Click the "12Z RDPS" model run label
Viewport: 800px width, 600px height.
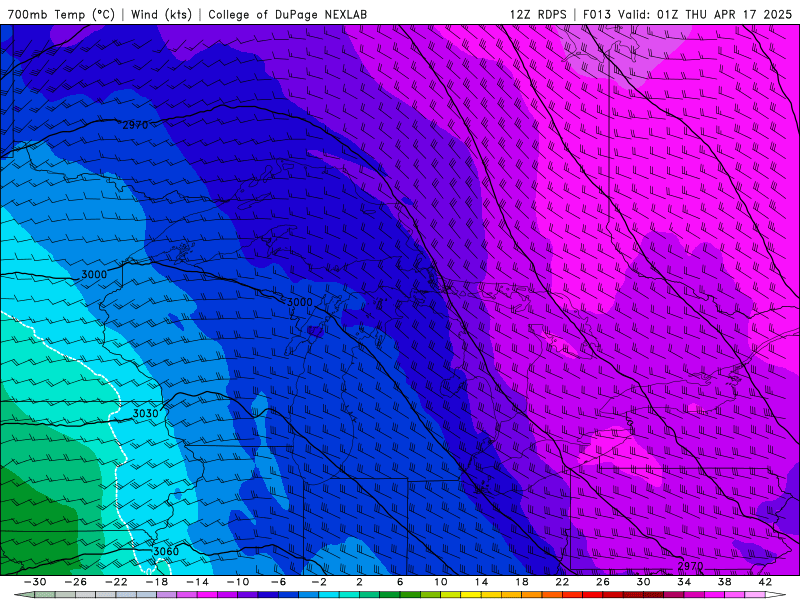click(x=538, y=14)
